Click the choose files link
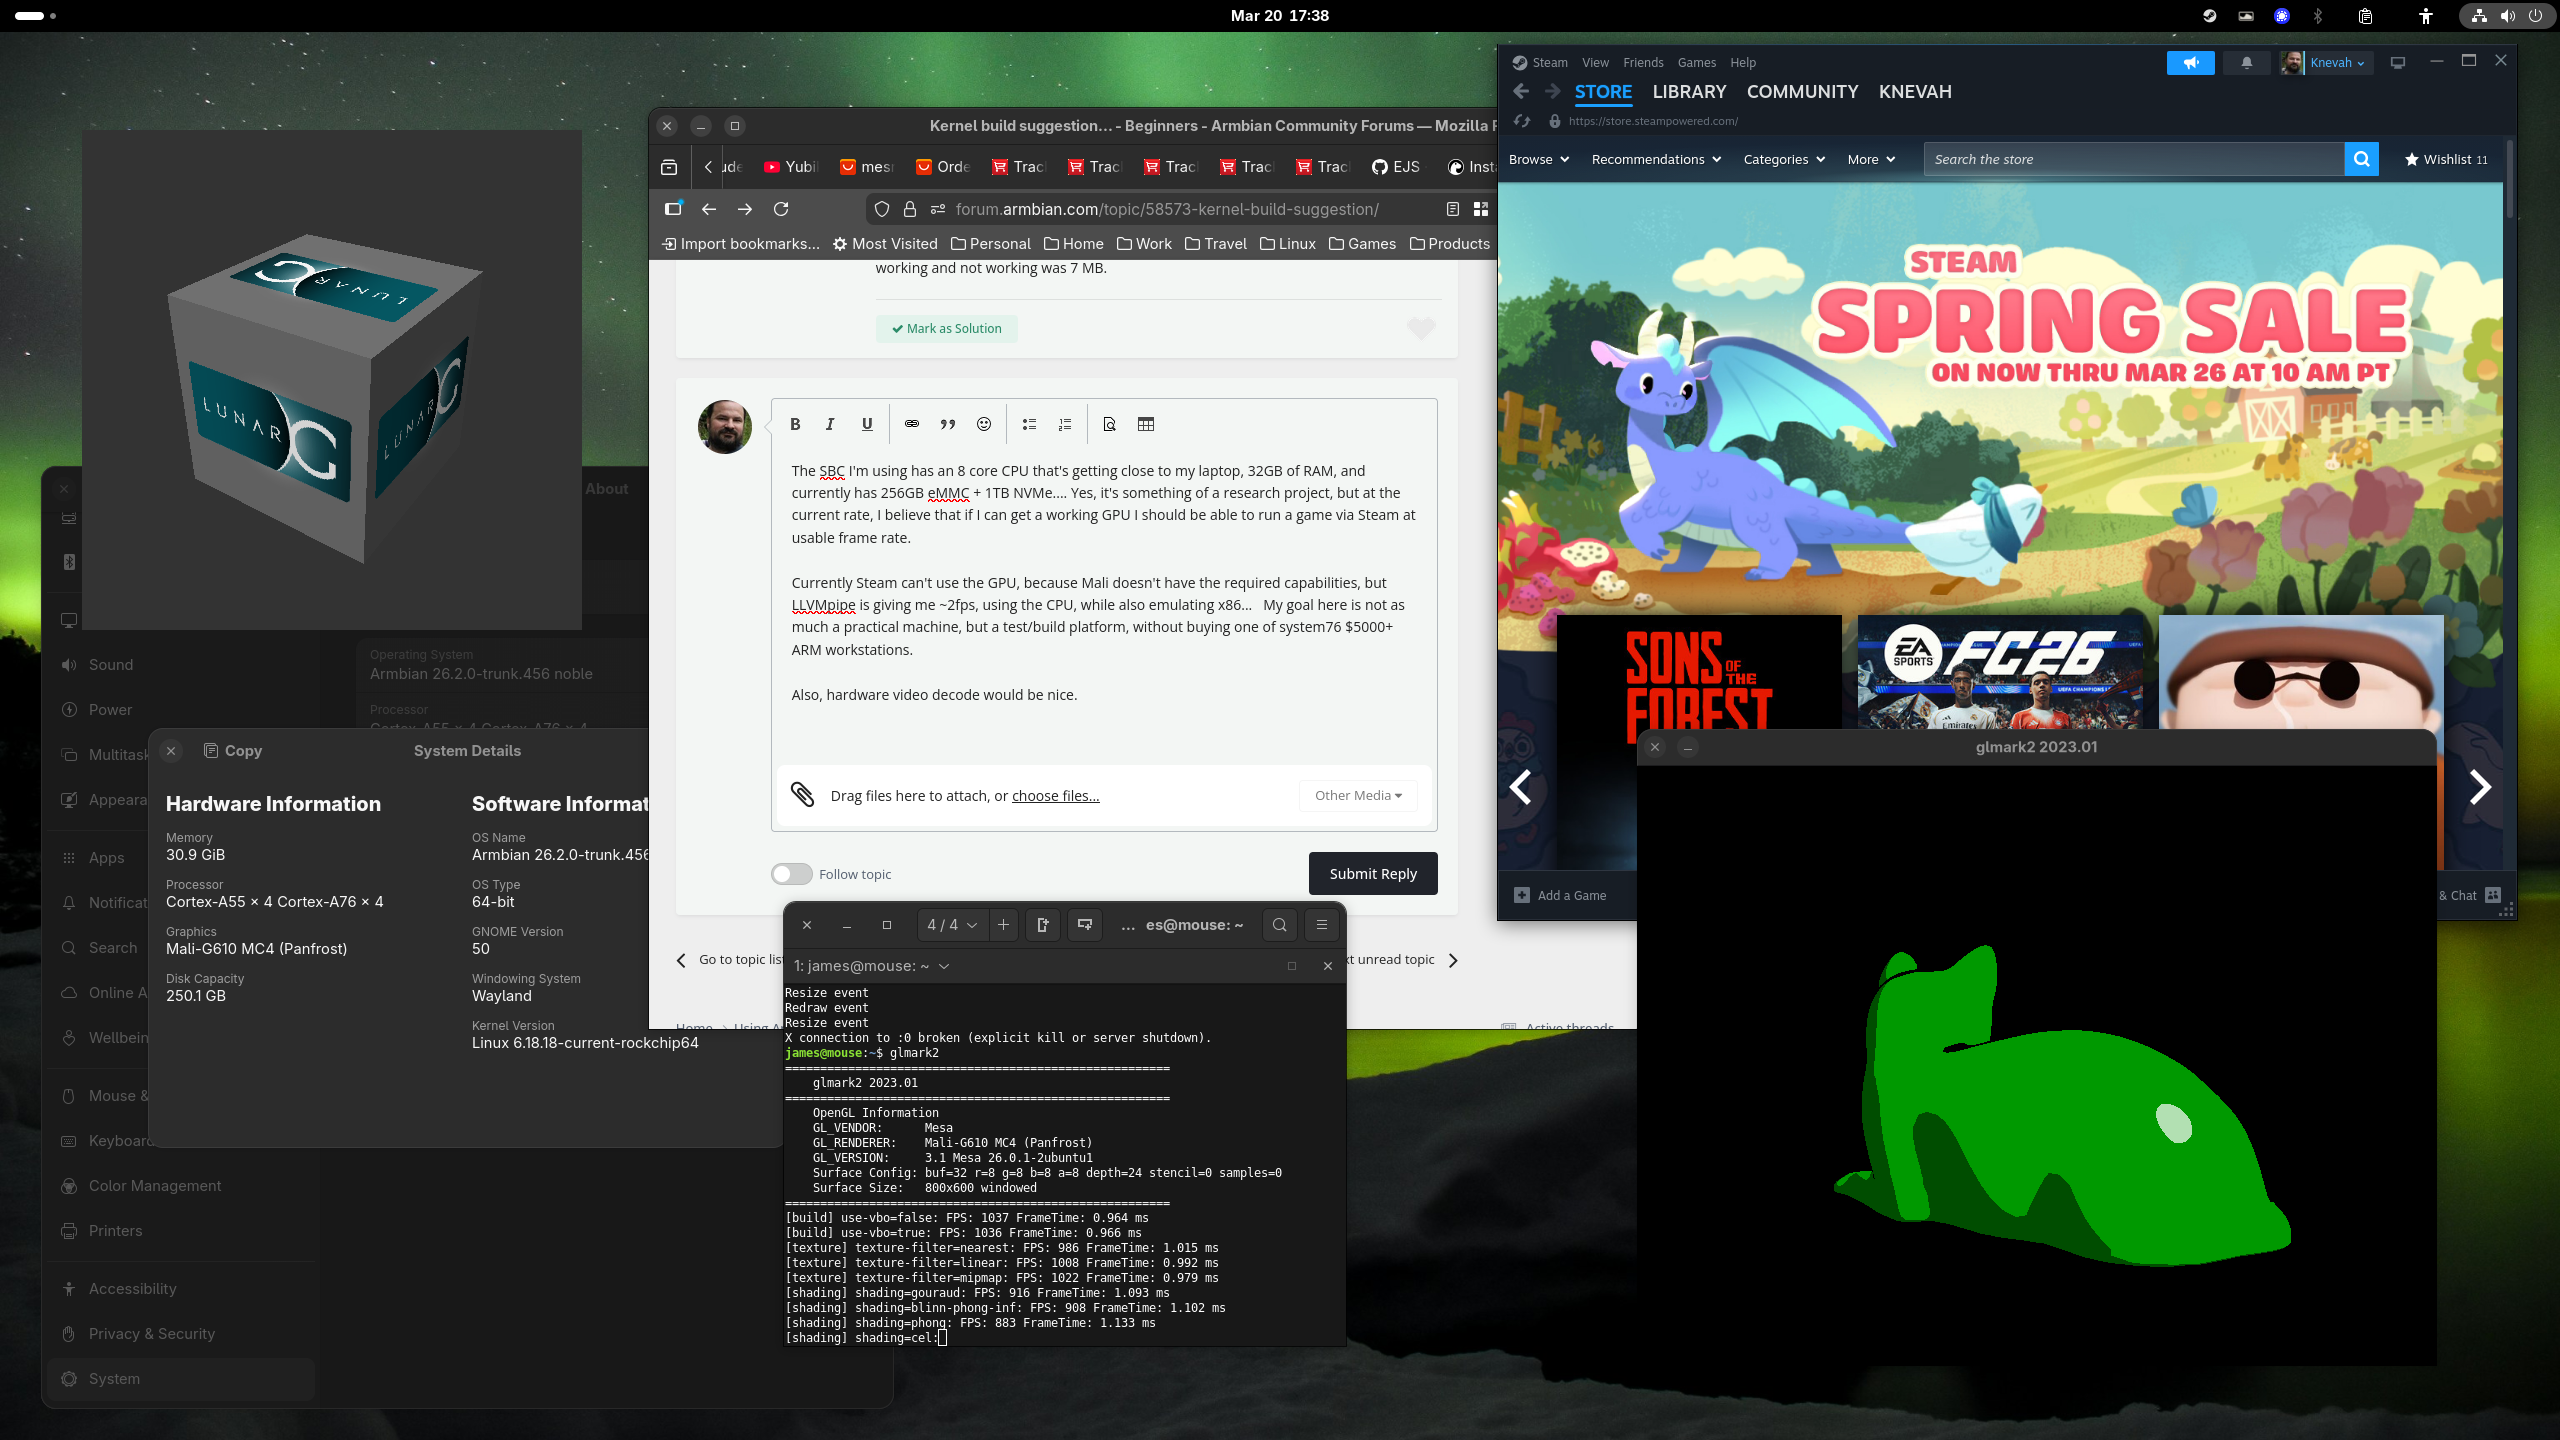2560x1440 pixels. coord(1055,796)
